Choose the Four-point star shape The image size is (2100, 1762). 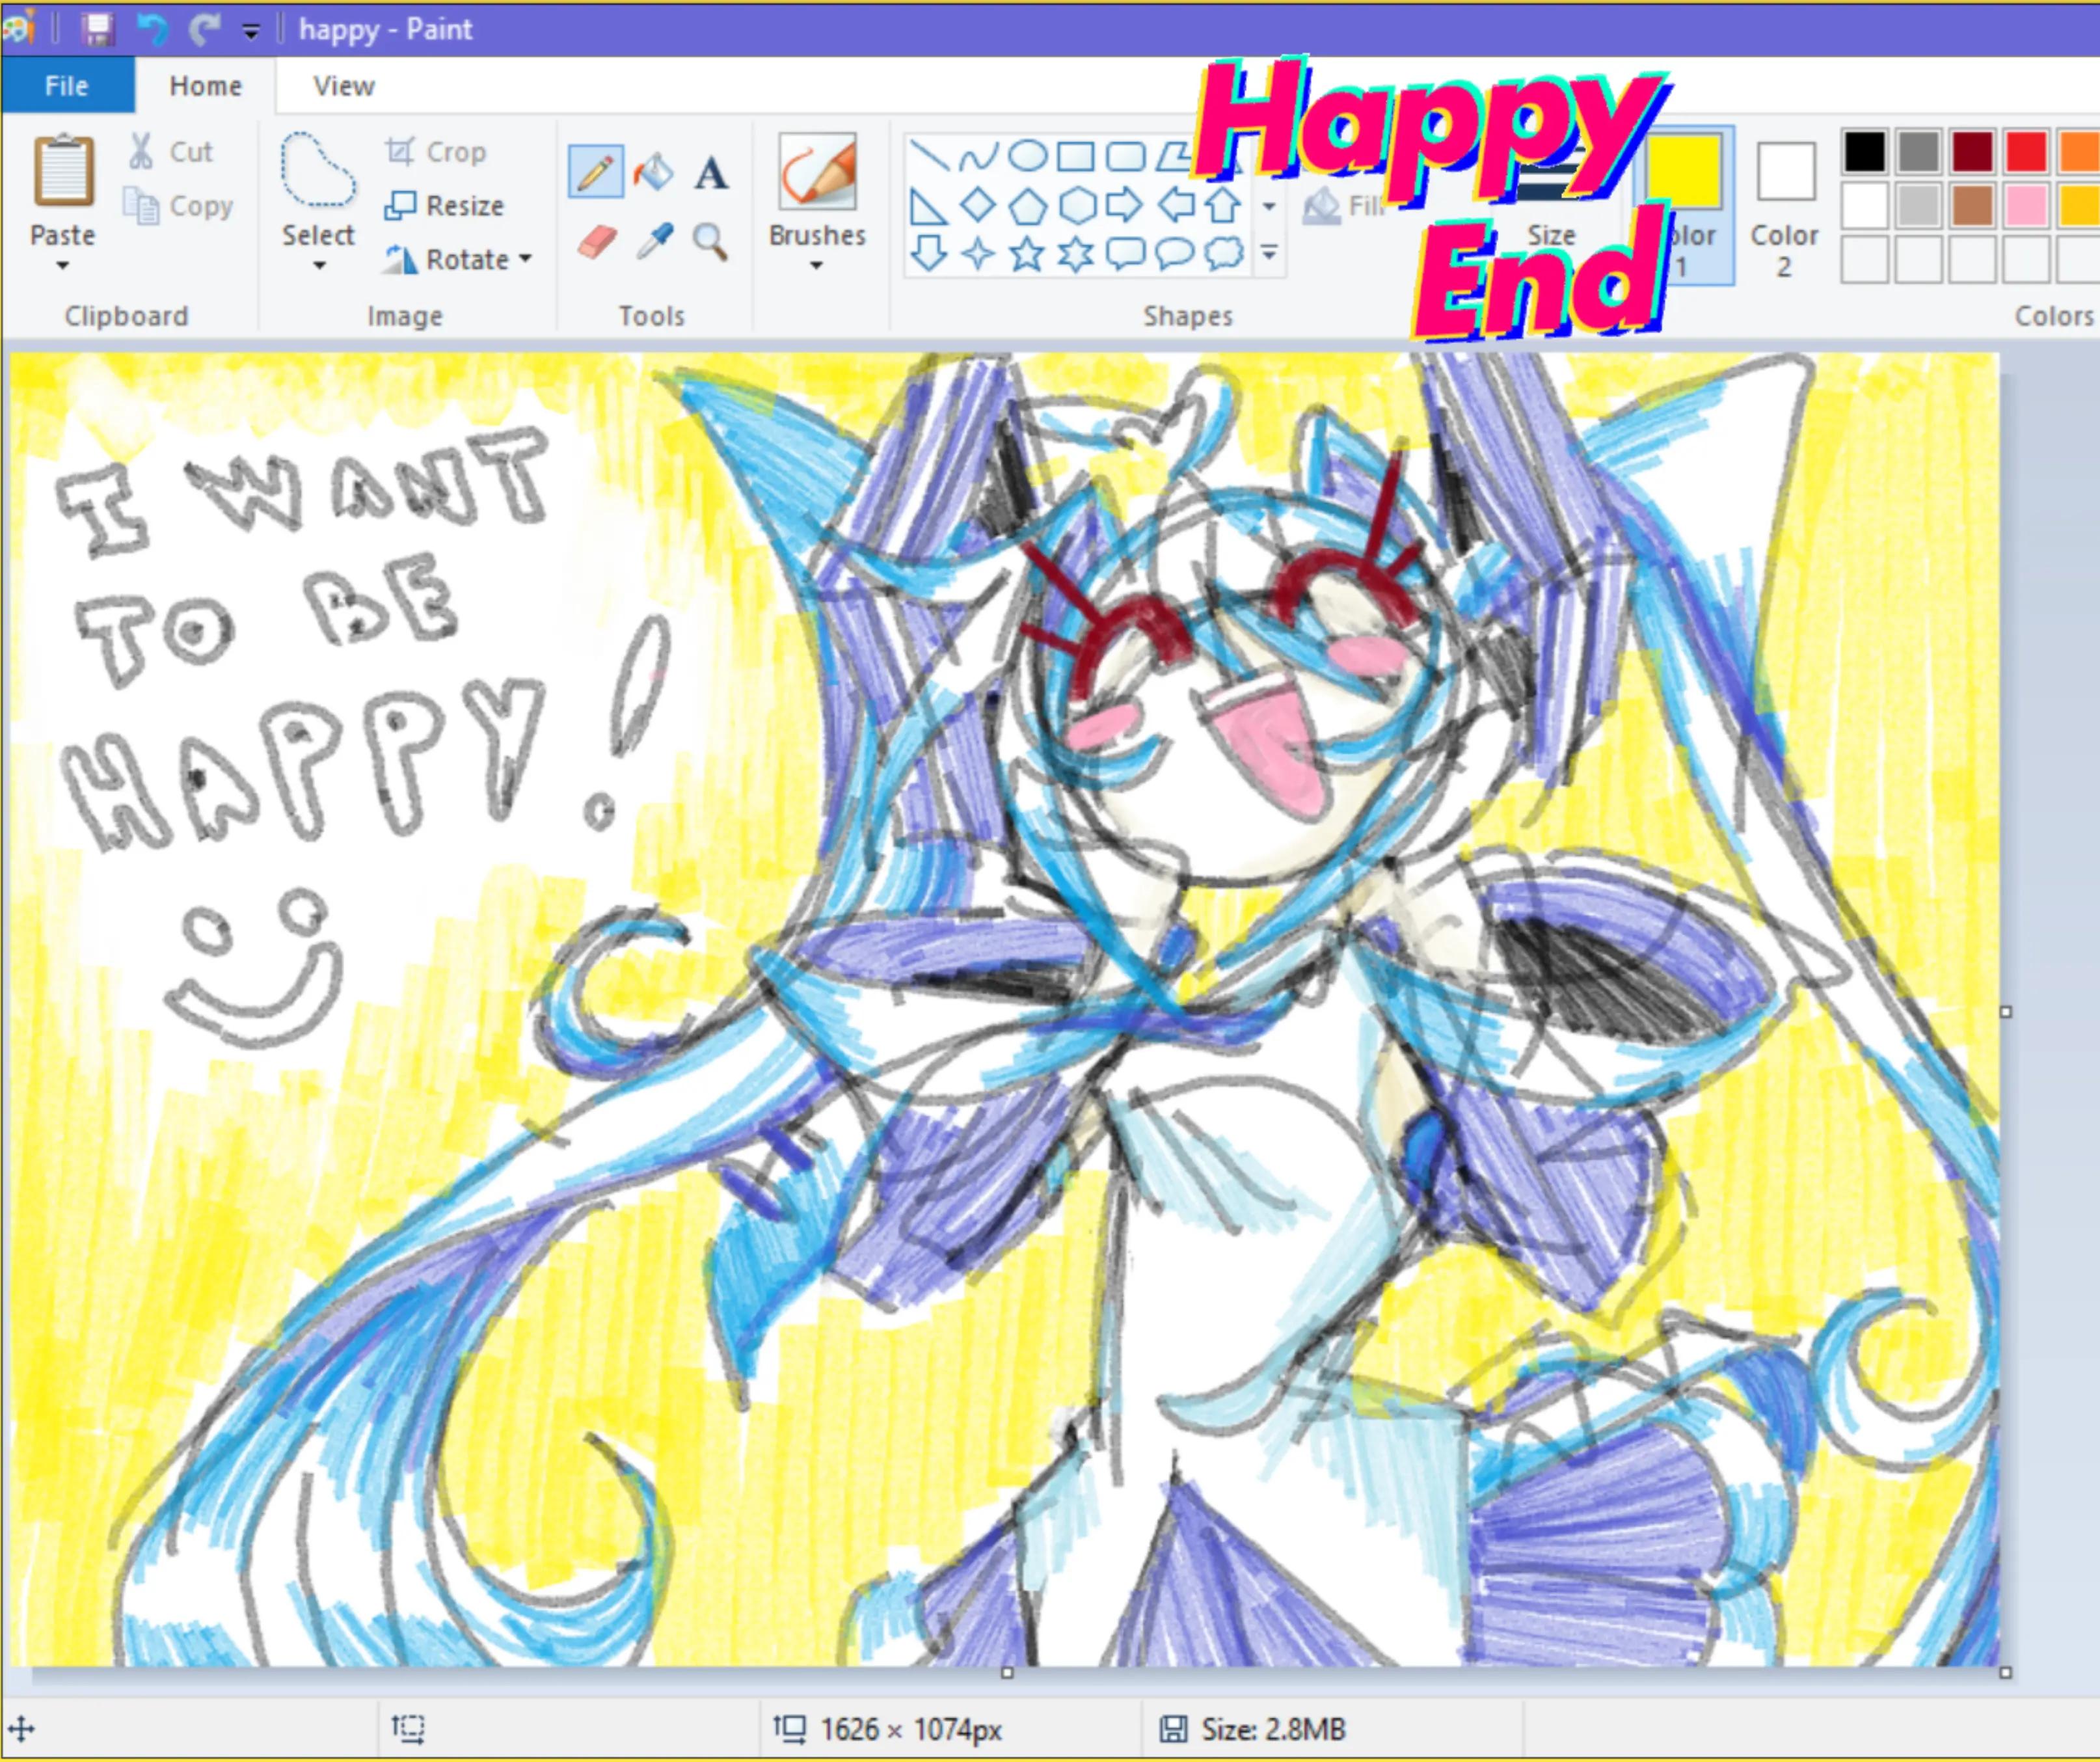[x=977, y=255]
